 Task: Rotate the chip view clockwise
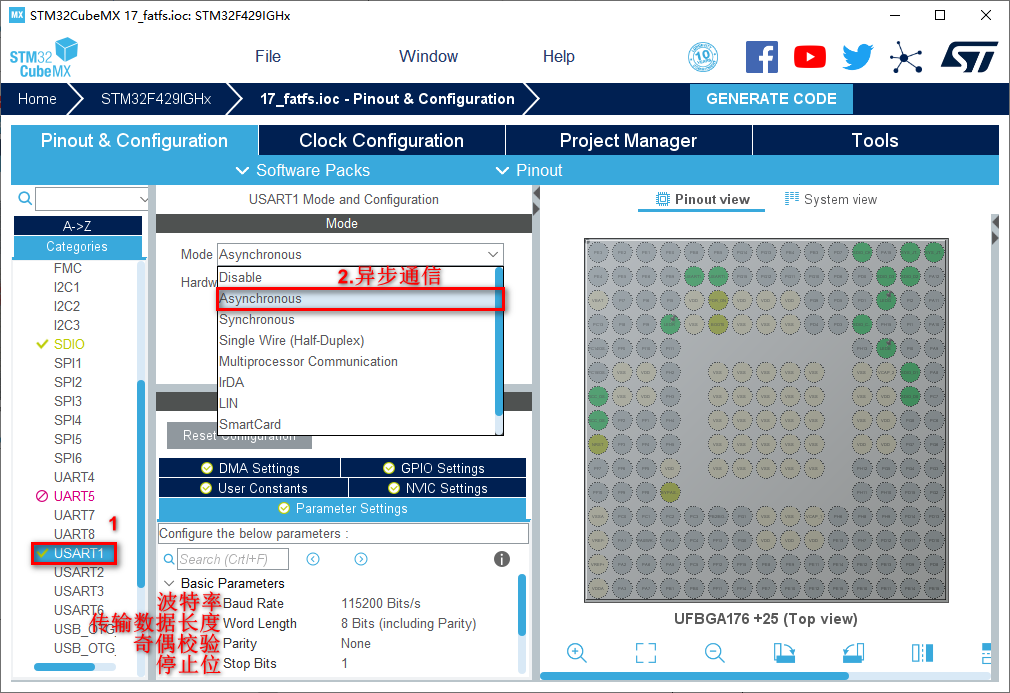pos(784,653)
